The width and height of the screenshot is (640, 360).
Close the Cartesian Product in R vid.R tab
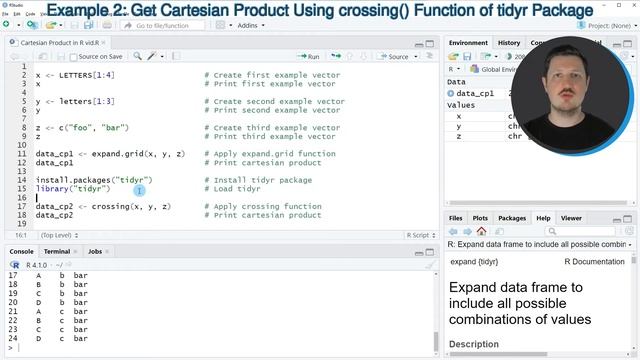pos(104,42)
